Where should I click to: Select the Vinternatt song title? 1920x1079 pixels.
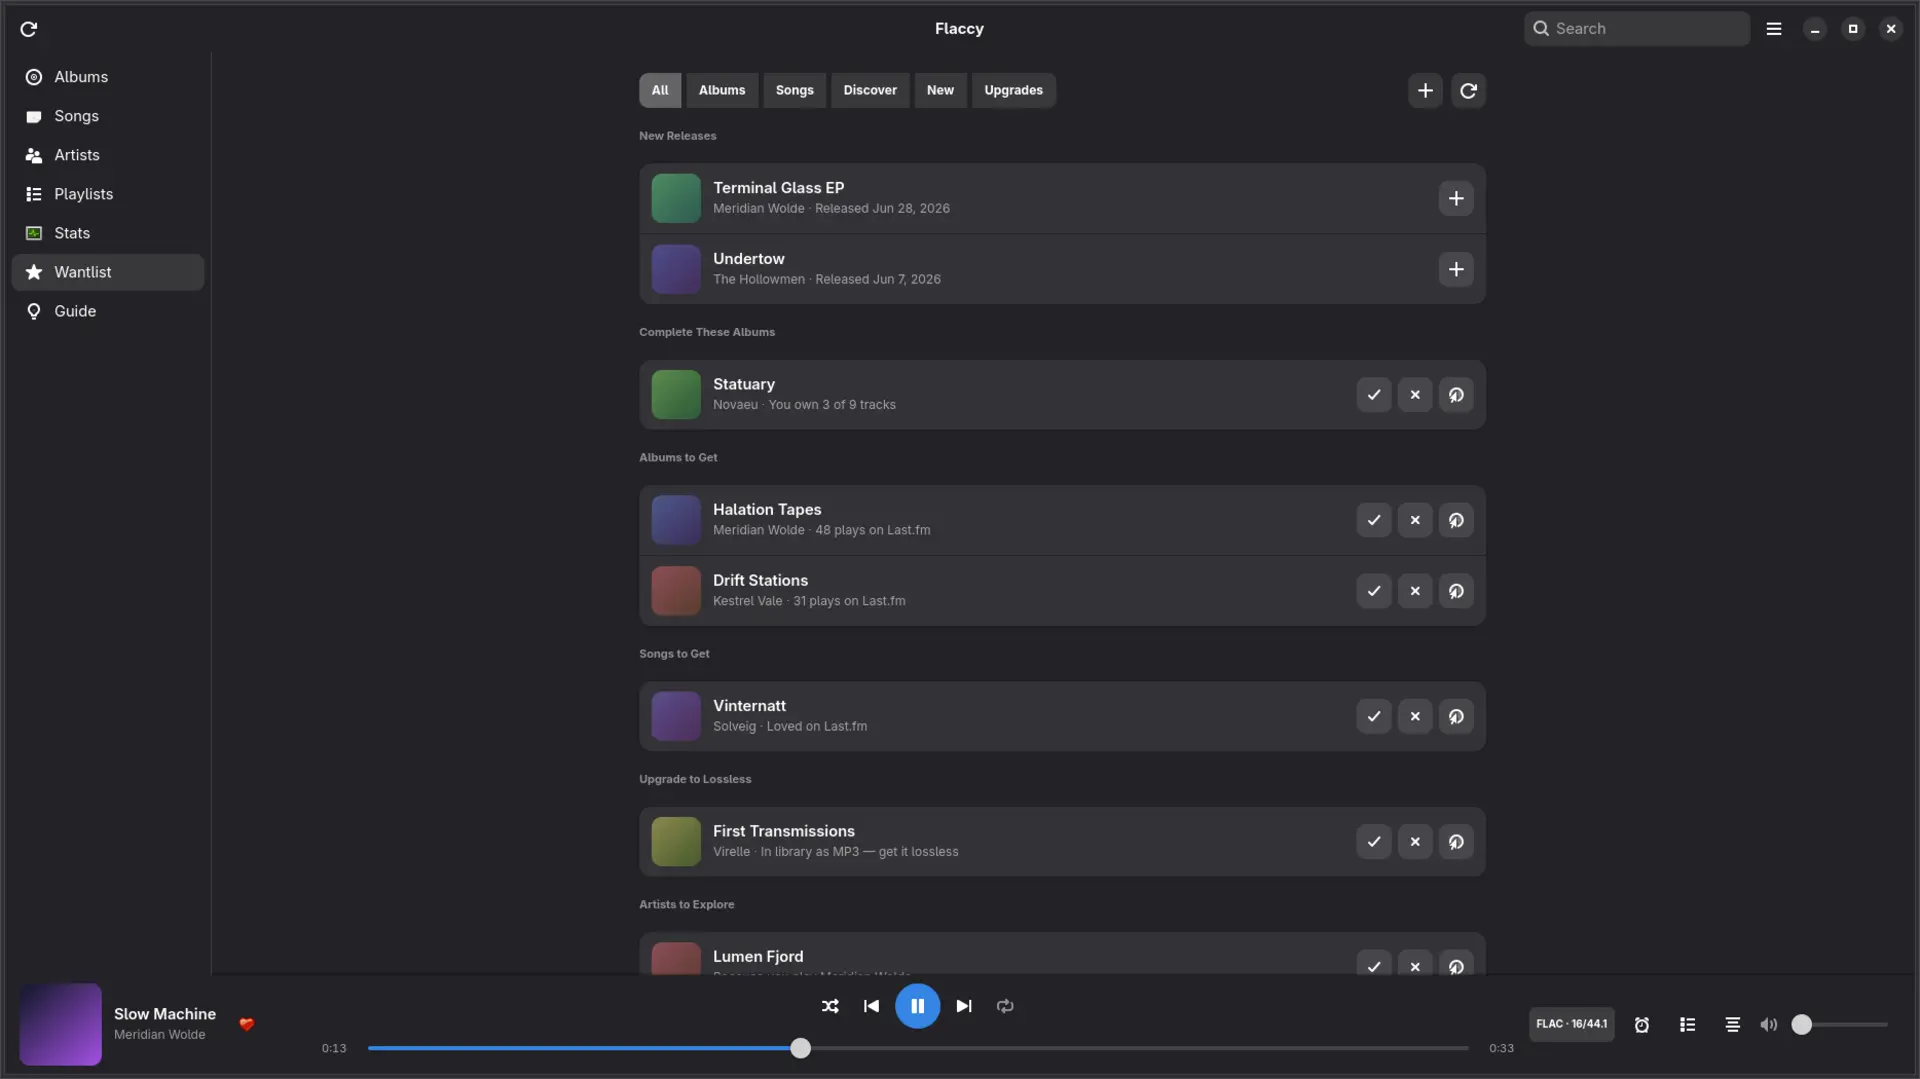pos(750,706)
